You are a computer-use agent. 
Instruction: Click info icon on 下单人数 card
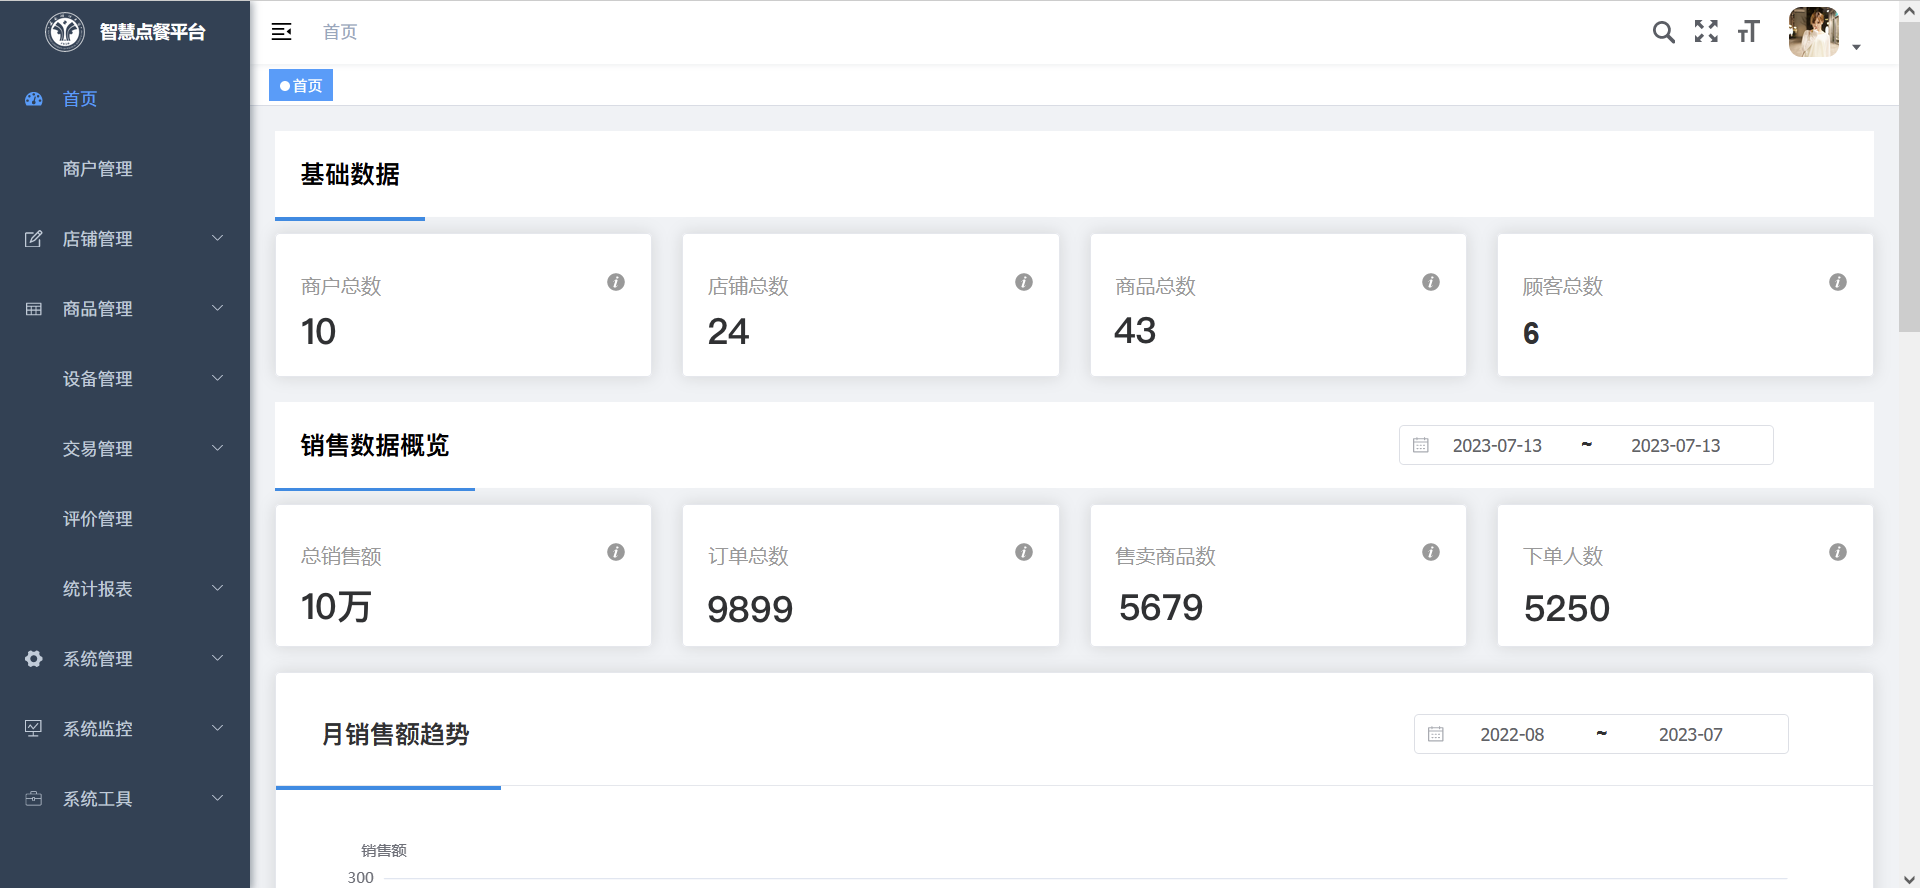coord(1838,552)
